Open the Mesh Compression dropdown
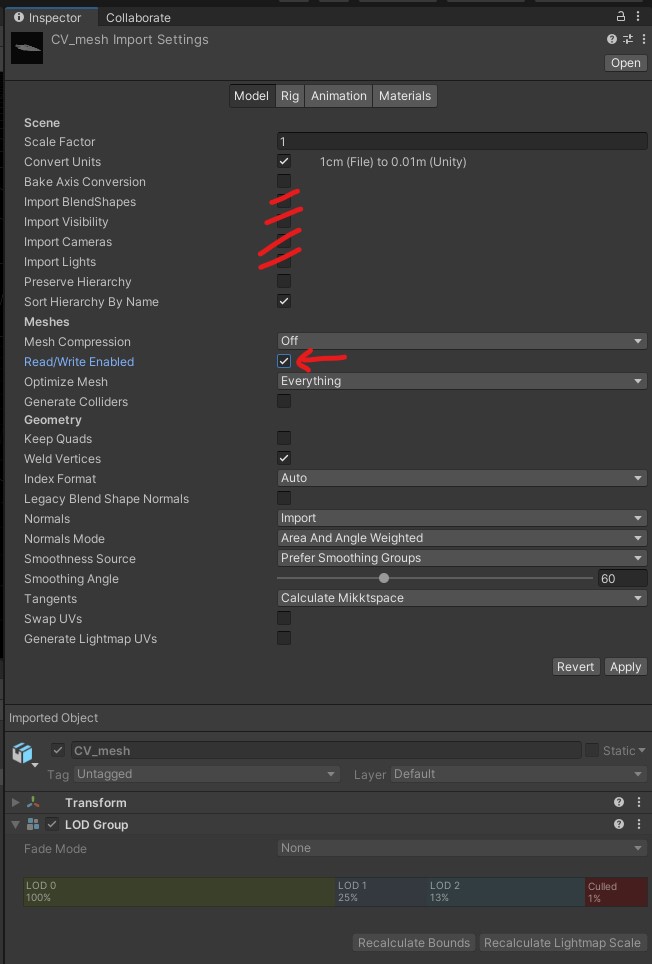 (x=461, y=341)
